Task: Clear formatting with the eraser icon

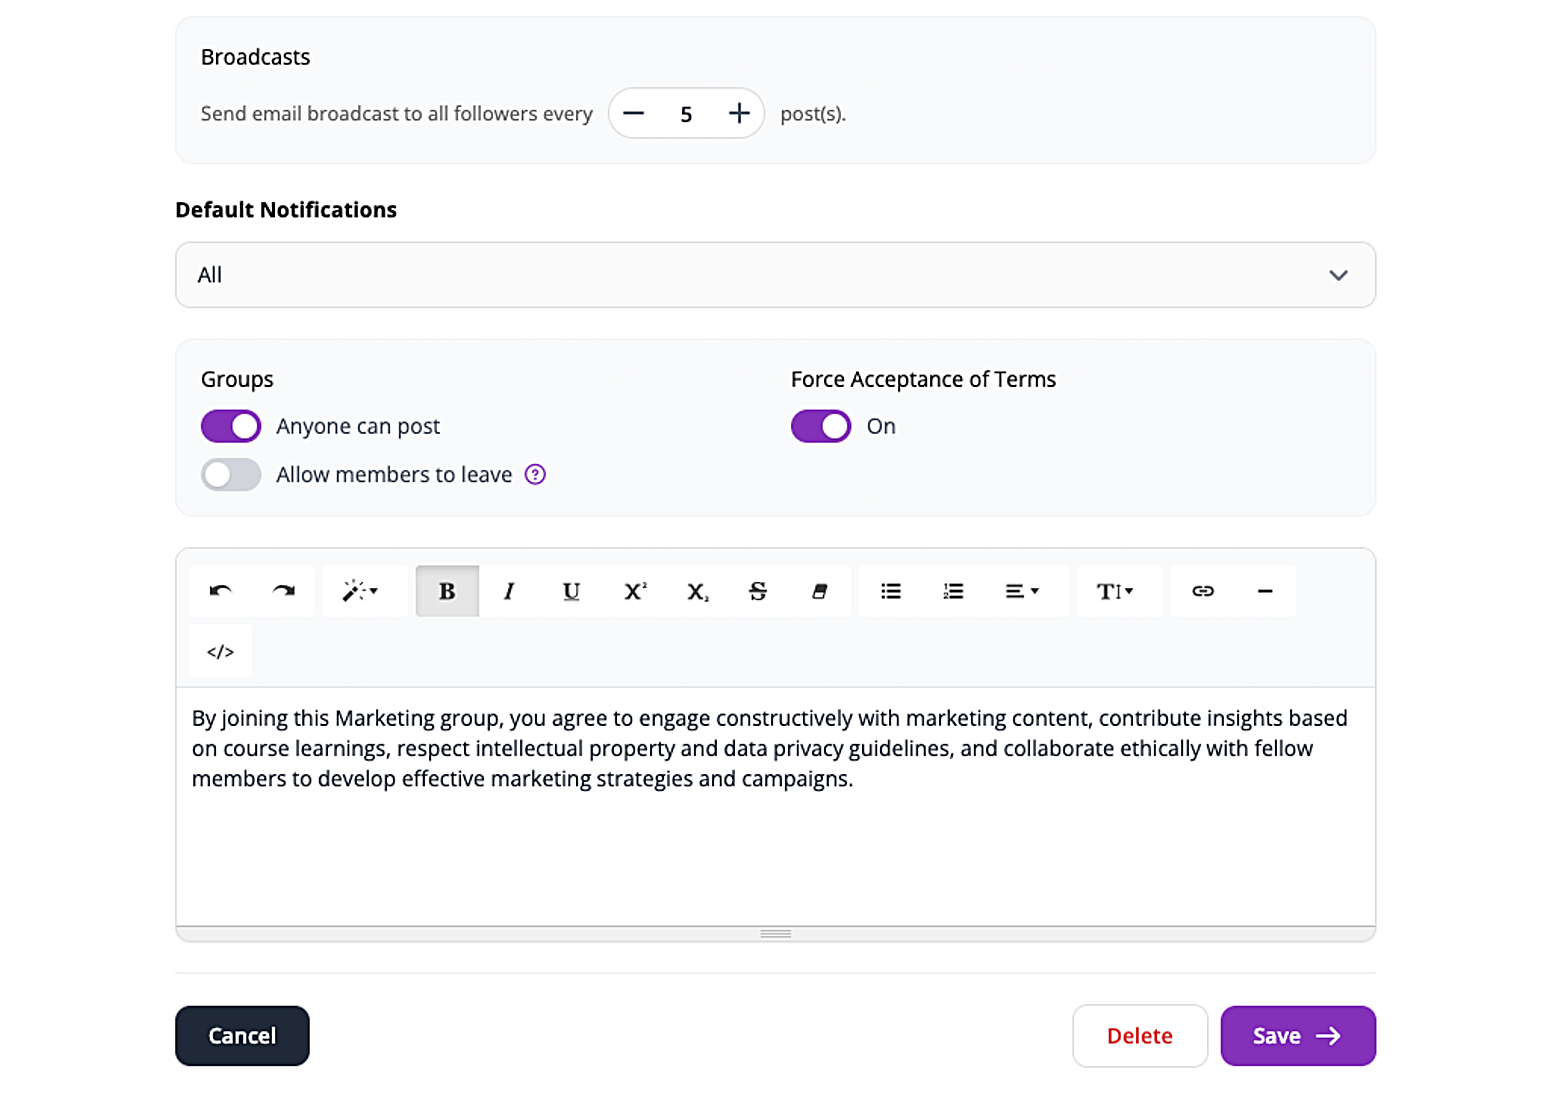Action: [x=820, y=591]
